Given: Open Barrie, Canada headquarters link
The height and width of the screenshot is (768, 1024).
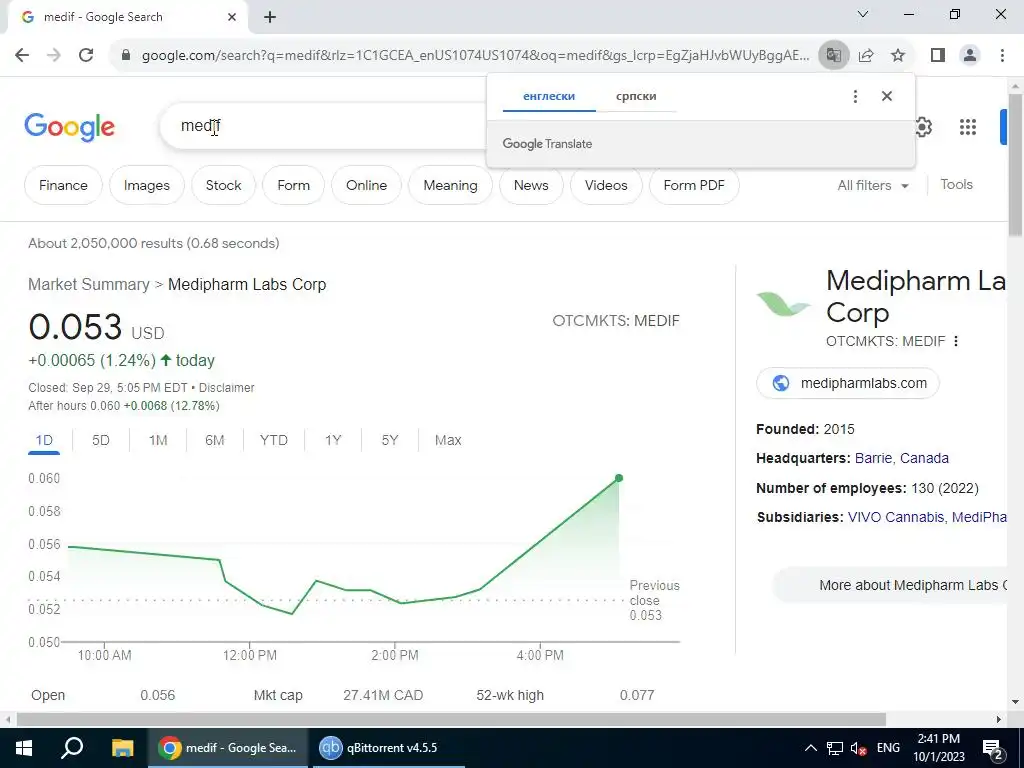Looking at the screenshot, I should [901, 458].
